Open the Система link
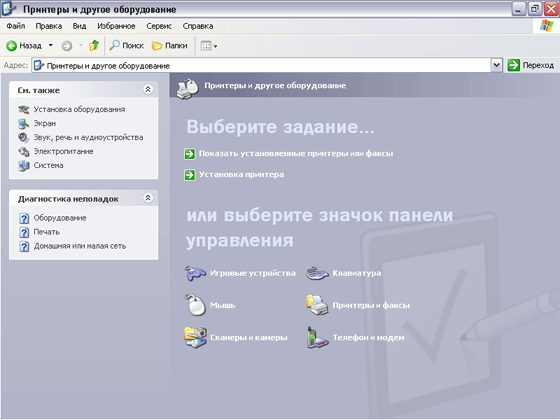The width and height of the screenshot is (560, 420). pos(48,165)
